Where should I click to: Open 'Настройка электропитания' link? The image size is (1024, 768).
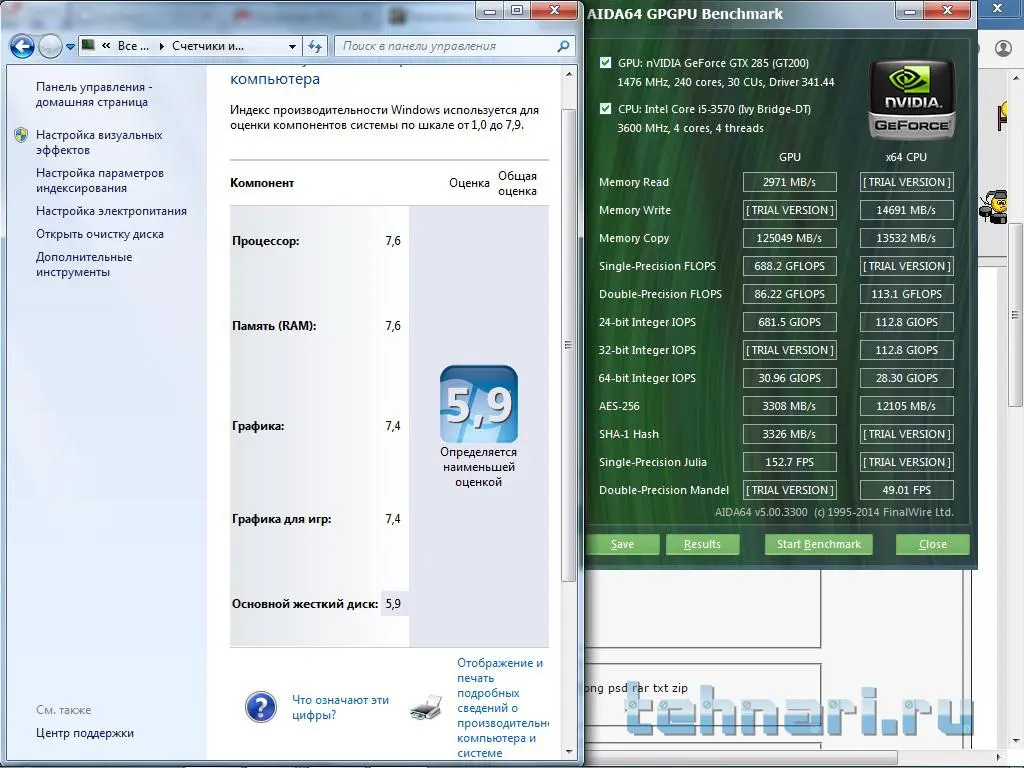pos(111,211)
